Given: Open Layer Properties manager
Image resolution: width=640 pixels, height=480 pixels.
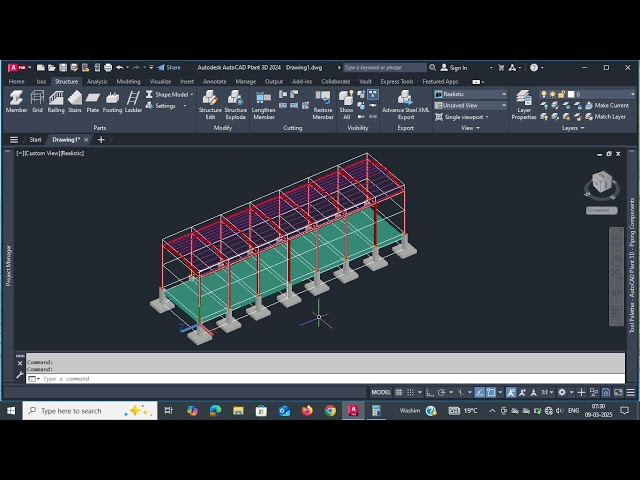Looking at the screenshot, I should pyautogui.click(x=524, y=105).
